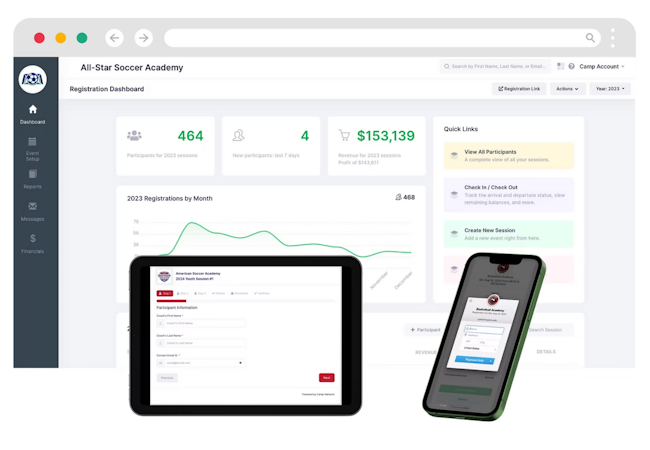This screenshot has height=450, width=650.
Task: Click the red Next button on tablet
Action: (x=327, y=378)
